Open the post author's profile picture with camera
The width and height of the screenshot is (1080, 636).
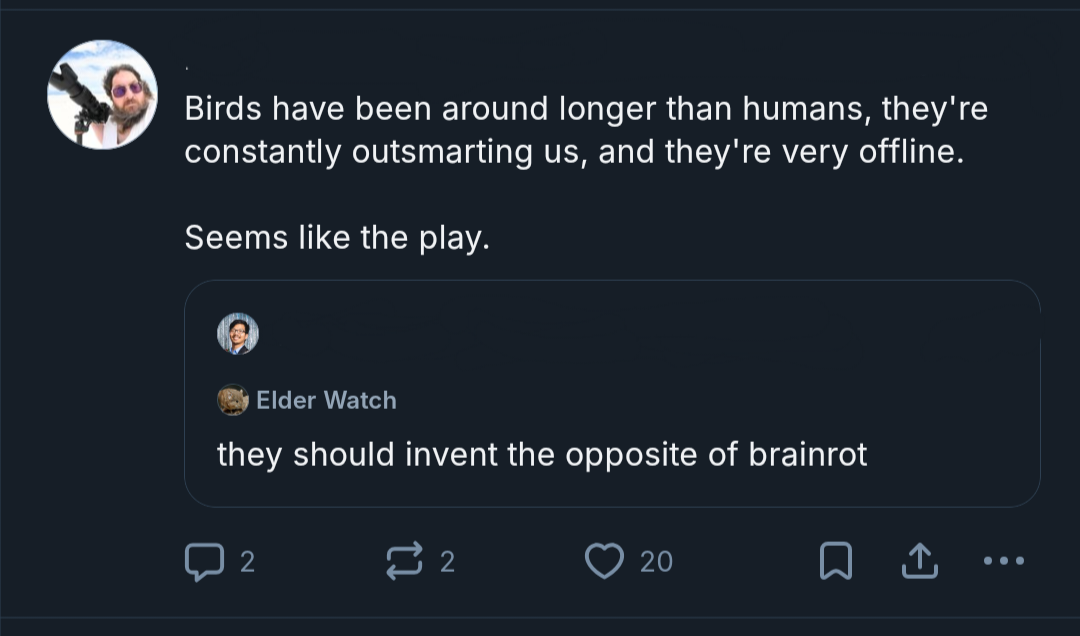coord(102,95)
